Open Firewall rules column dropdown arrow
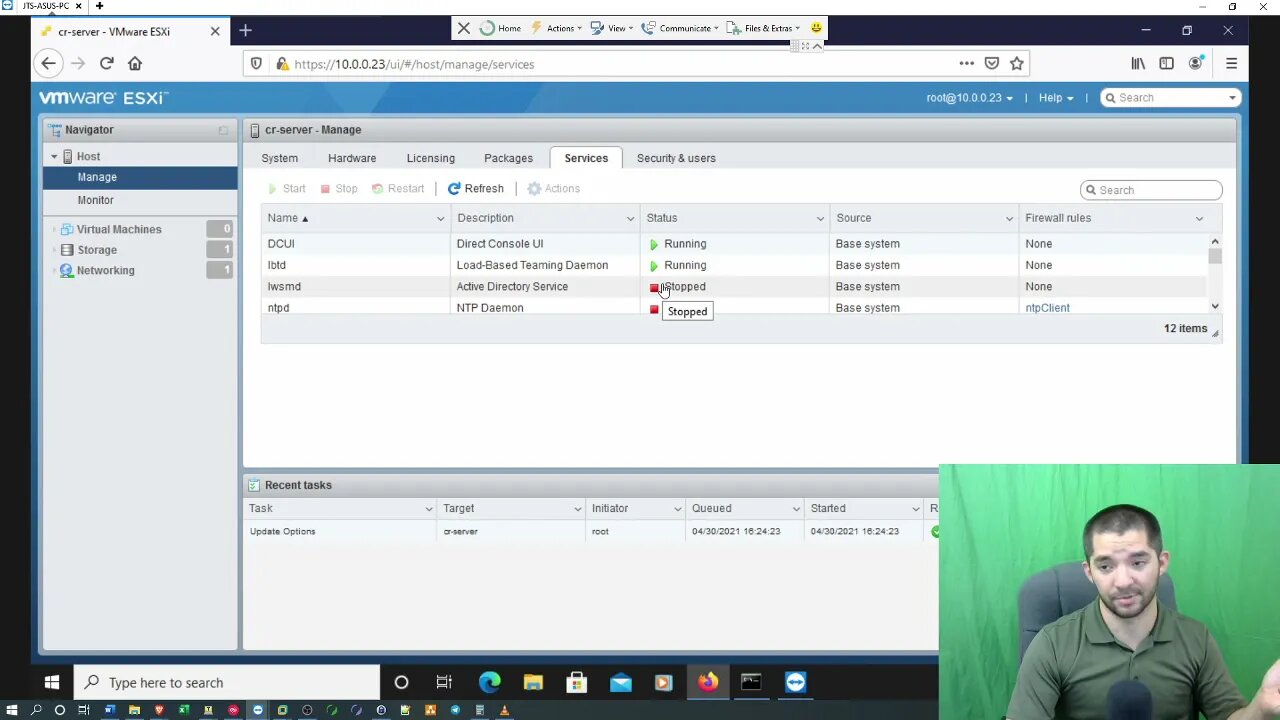The width and height of the screenshot is (1280, 720). (1199, 218)
